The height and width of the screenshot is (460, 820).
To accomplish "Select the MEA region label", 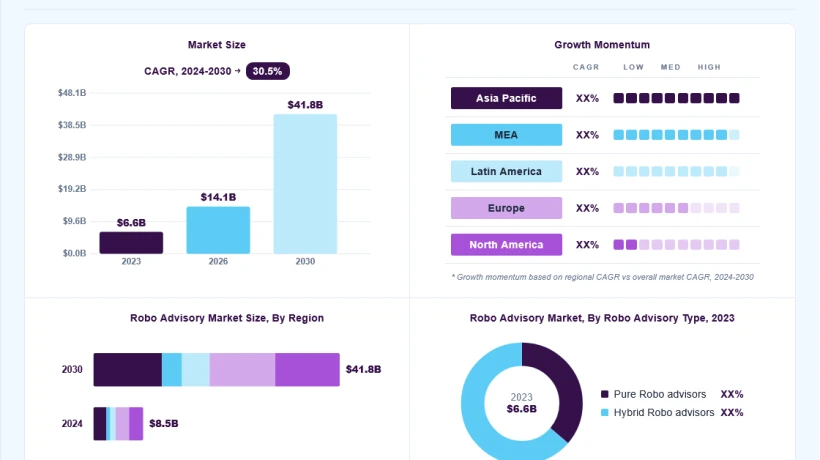I will [x=506, y=135].
